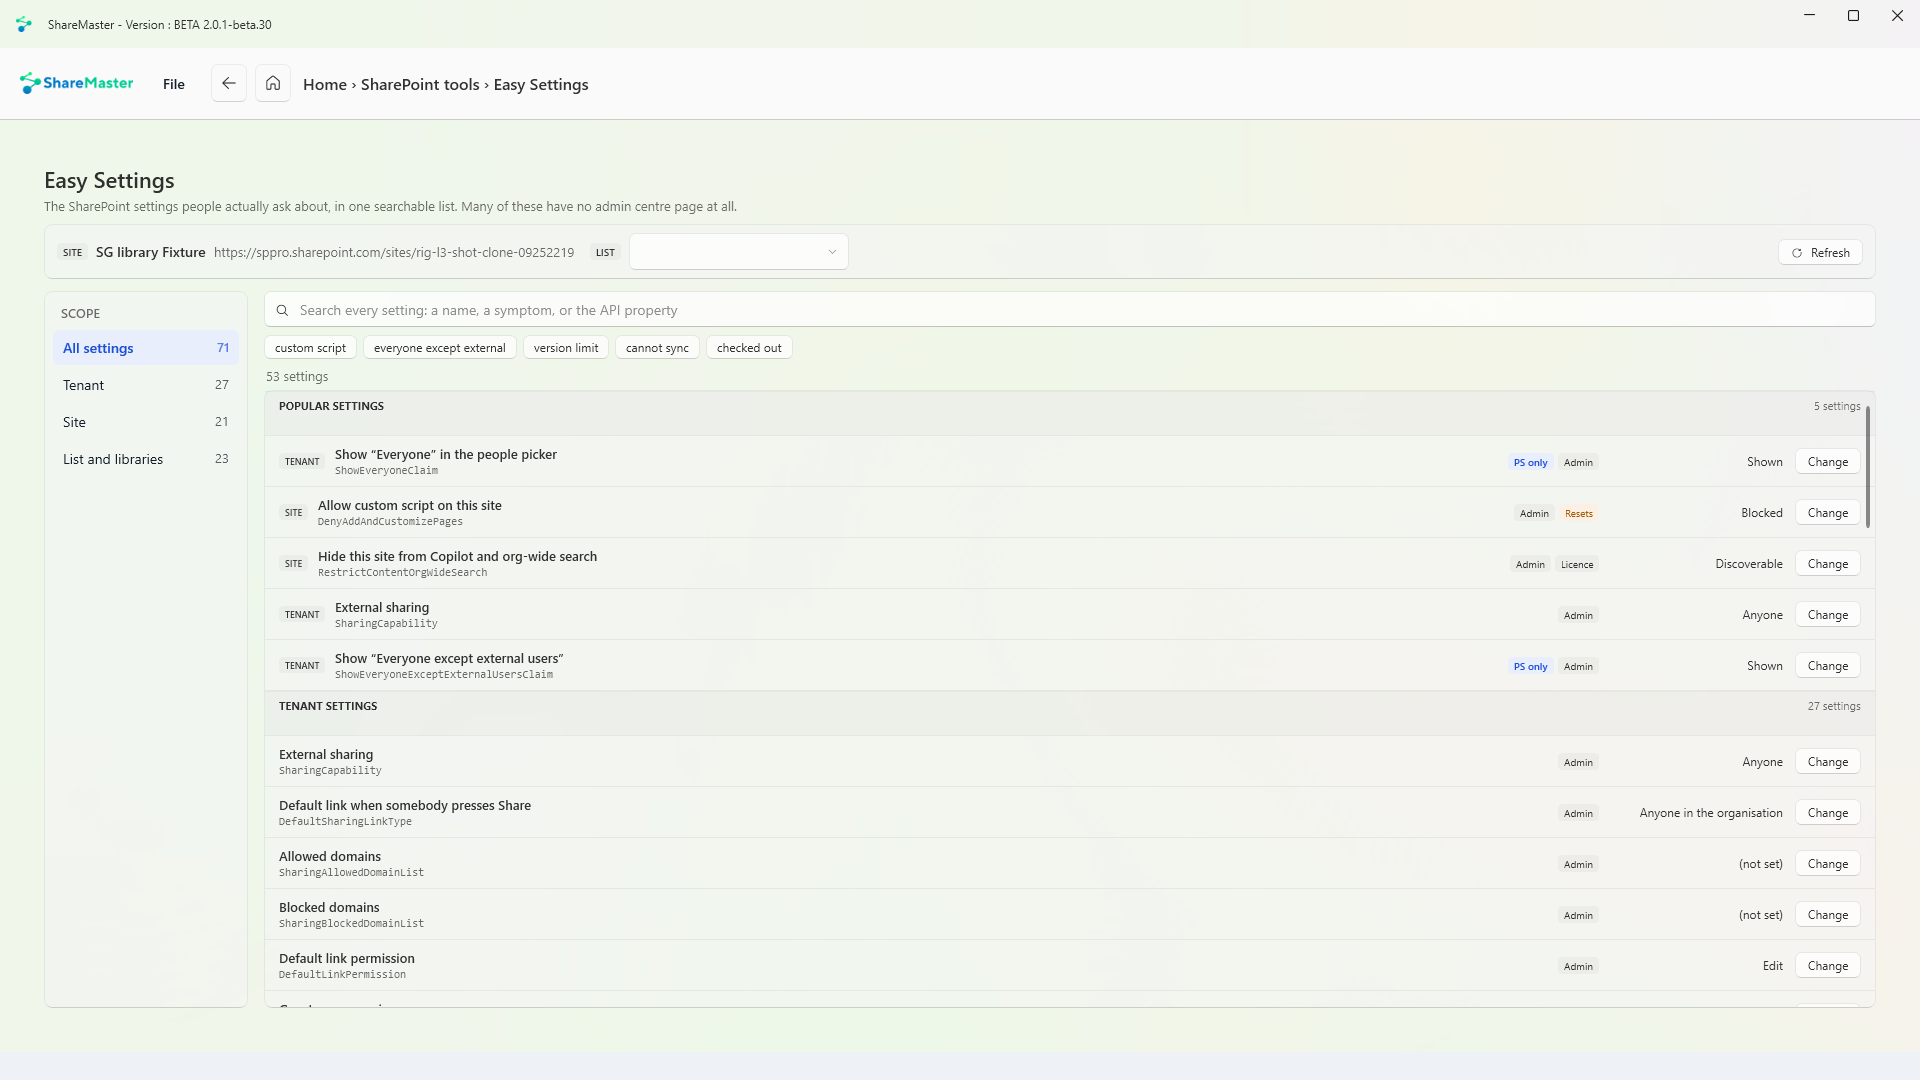The height and width of the screenshot is (1080, 1920).
Task: Click the Home breadcrumb link
Action: coord(325,85)
